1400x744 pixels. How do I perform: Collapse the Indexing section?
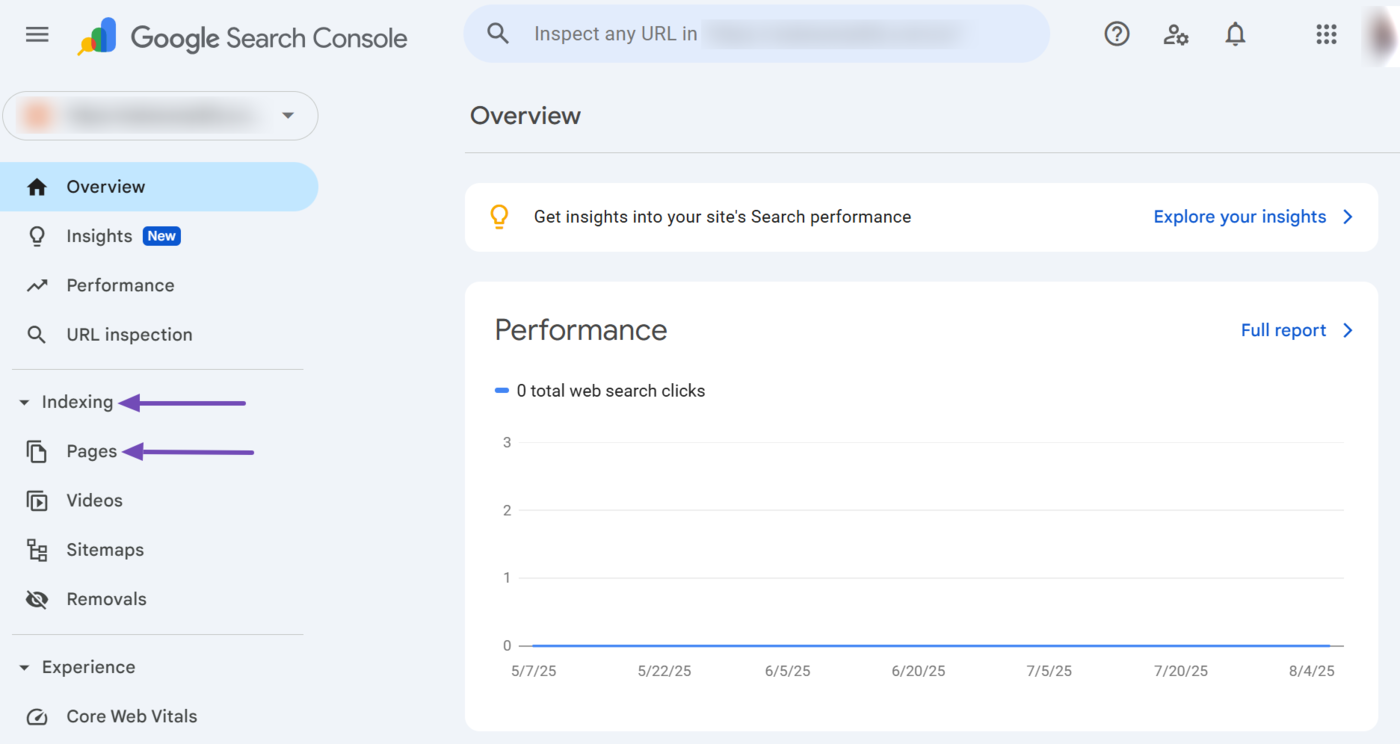click(x=24, y=403)
